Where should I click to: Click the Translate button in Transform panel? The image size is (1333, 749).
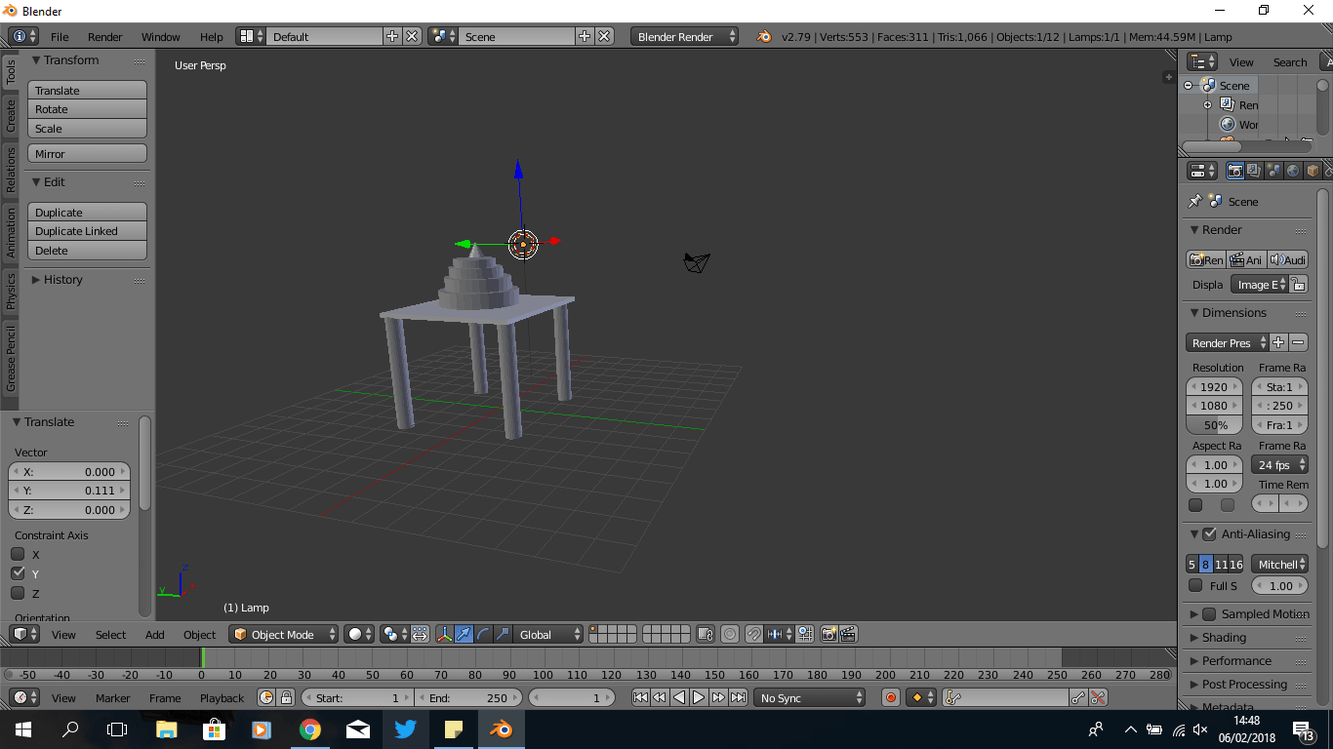point(87,90)
